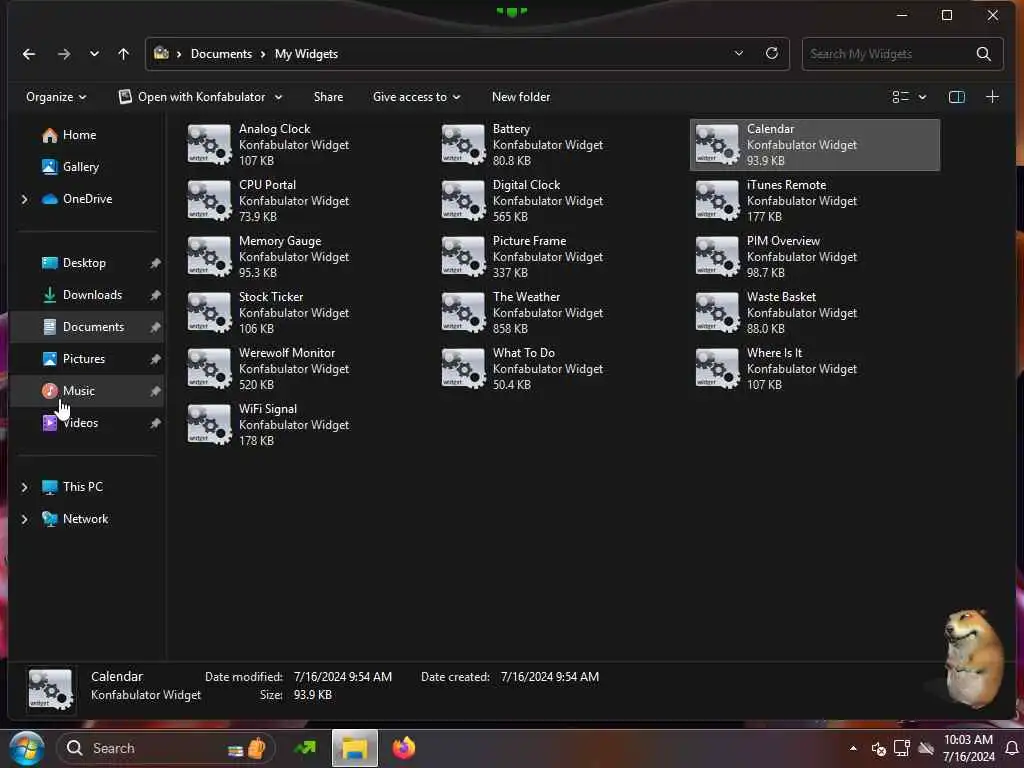The image size is (1024, 768).
Task: Open File Explorer from the taskbar
Action: (x=355, y=748)
